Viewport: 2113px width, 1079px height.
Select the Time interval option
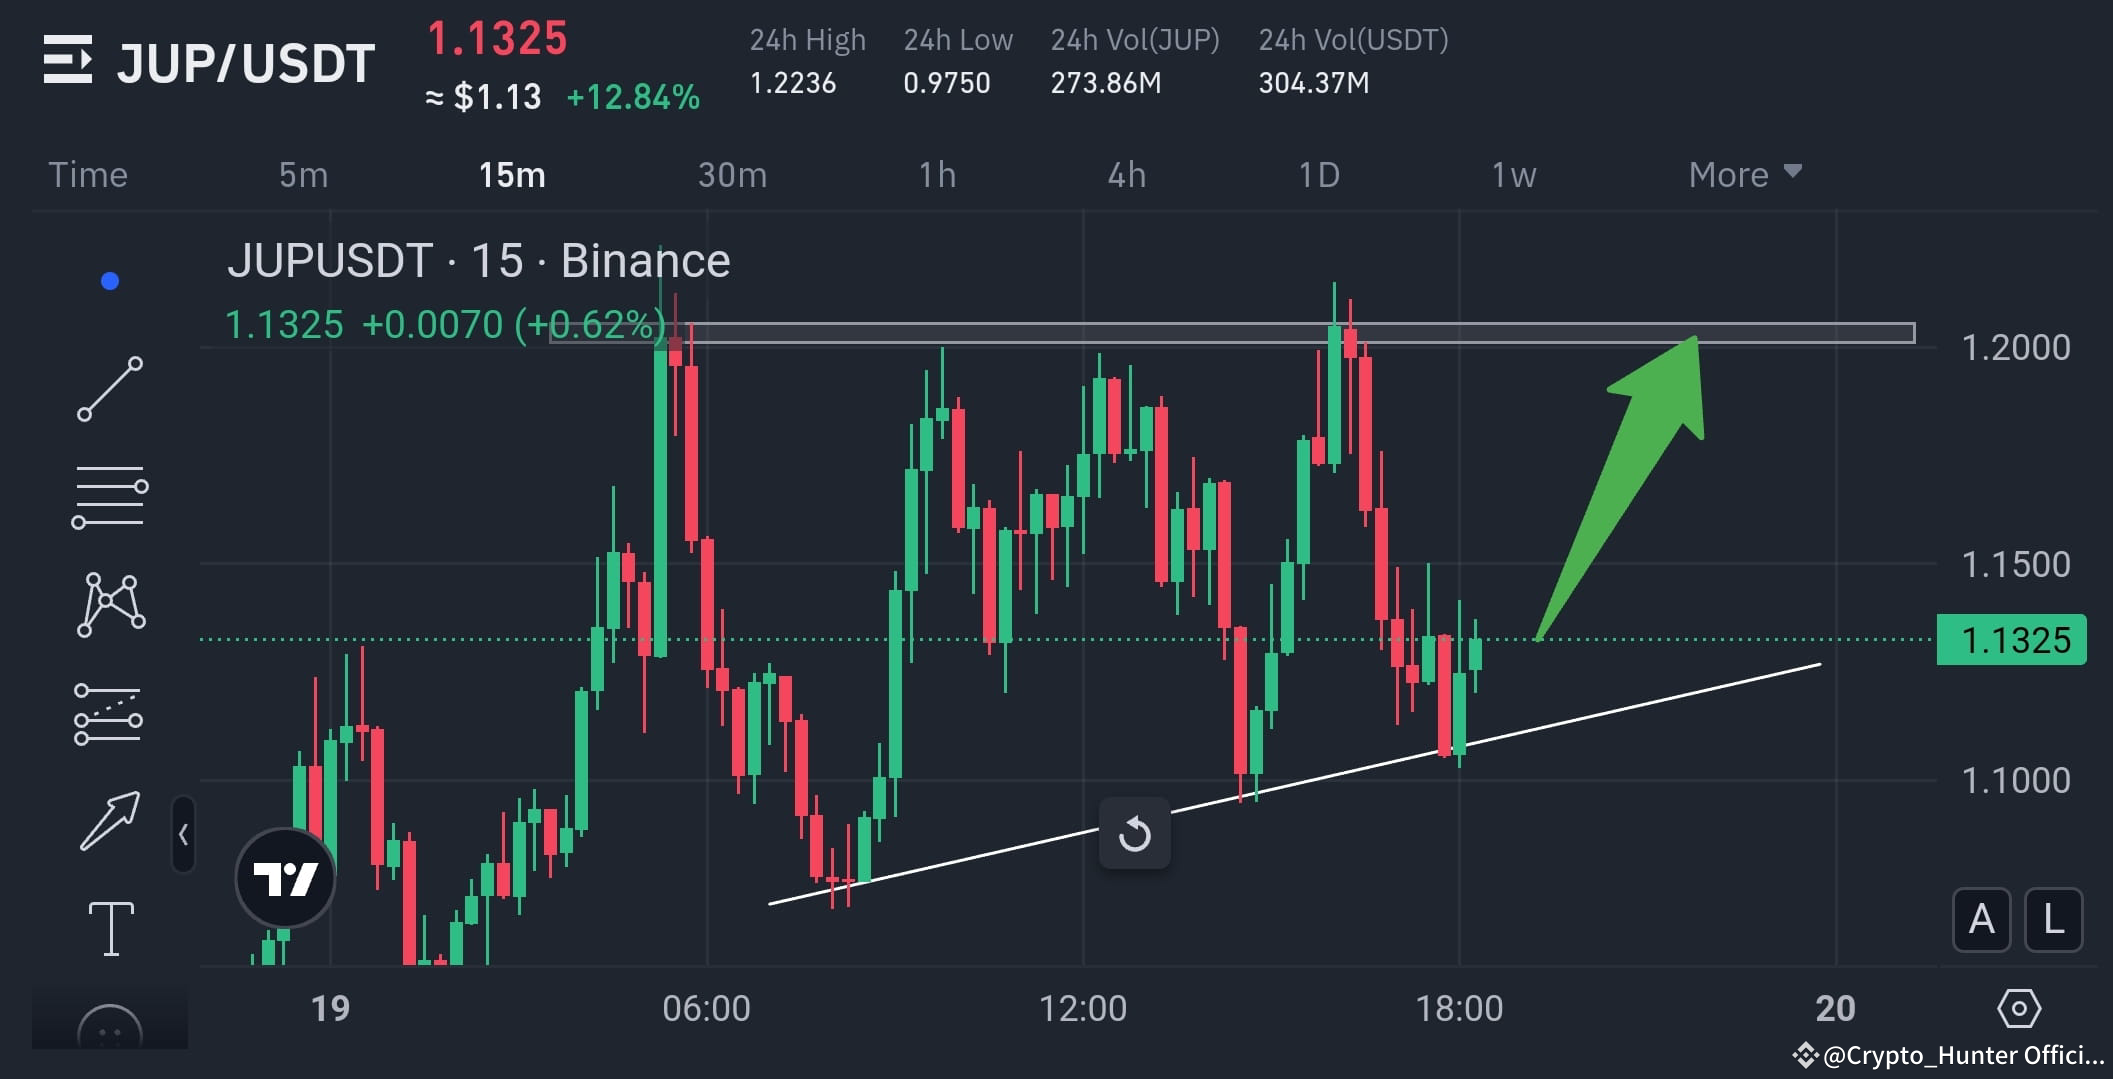(x=88, y=173)
